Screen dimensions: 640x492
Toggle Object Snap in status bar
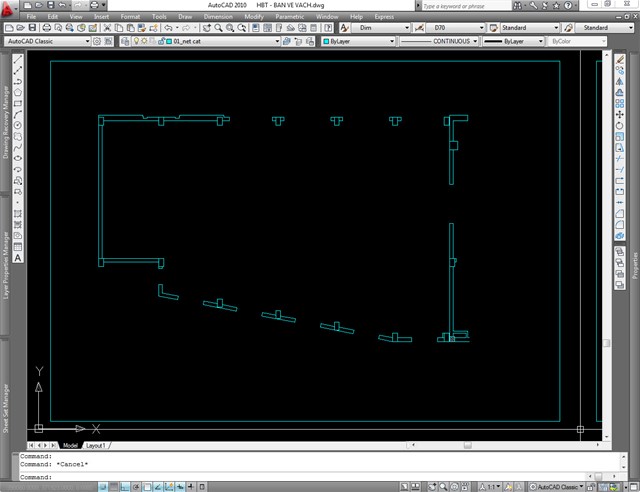(147, 487)
